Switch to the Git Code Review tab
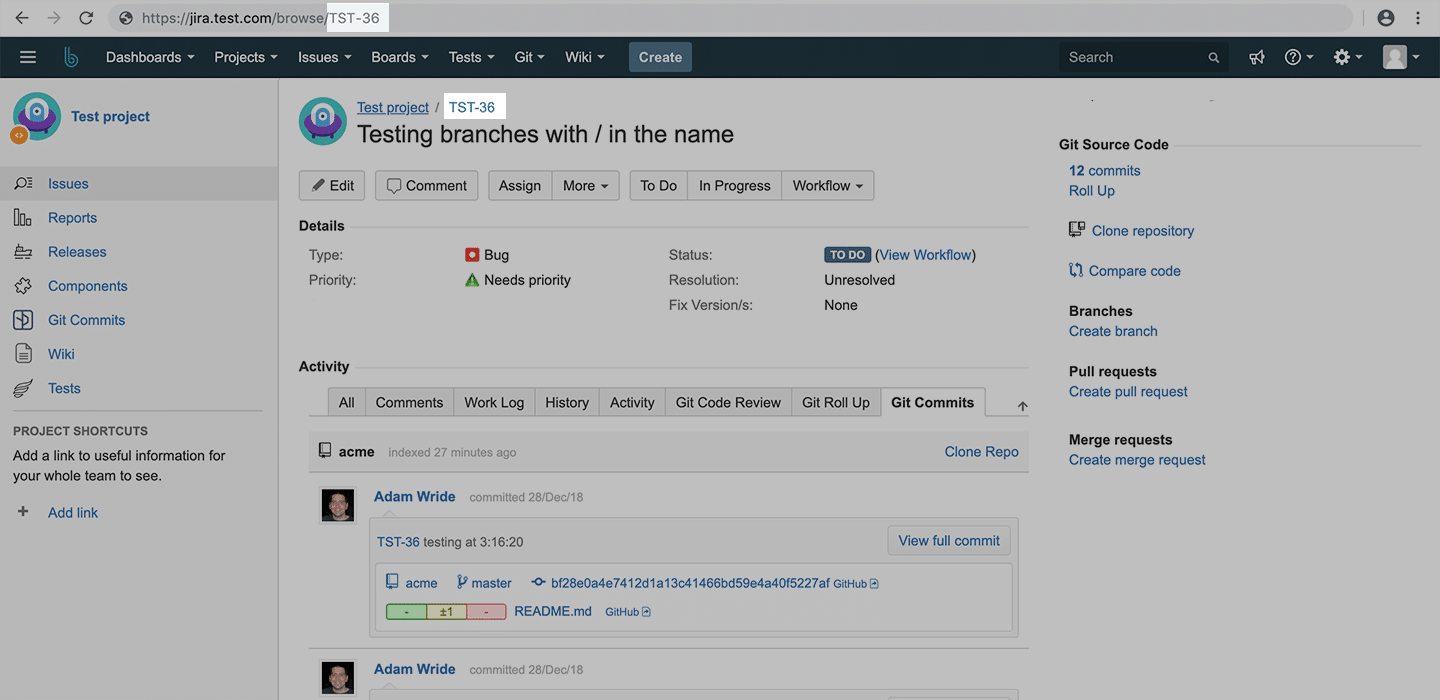Image resolution: width=1440 pixels, height=700 pixels. point(728,402)
